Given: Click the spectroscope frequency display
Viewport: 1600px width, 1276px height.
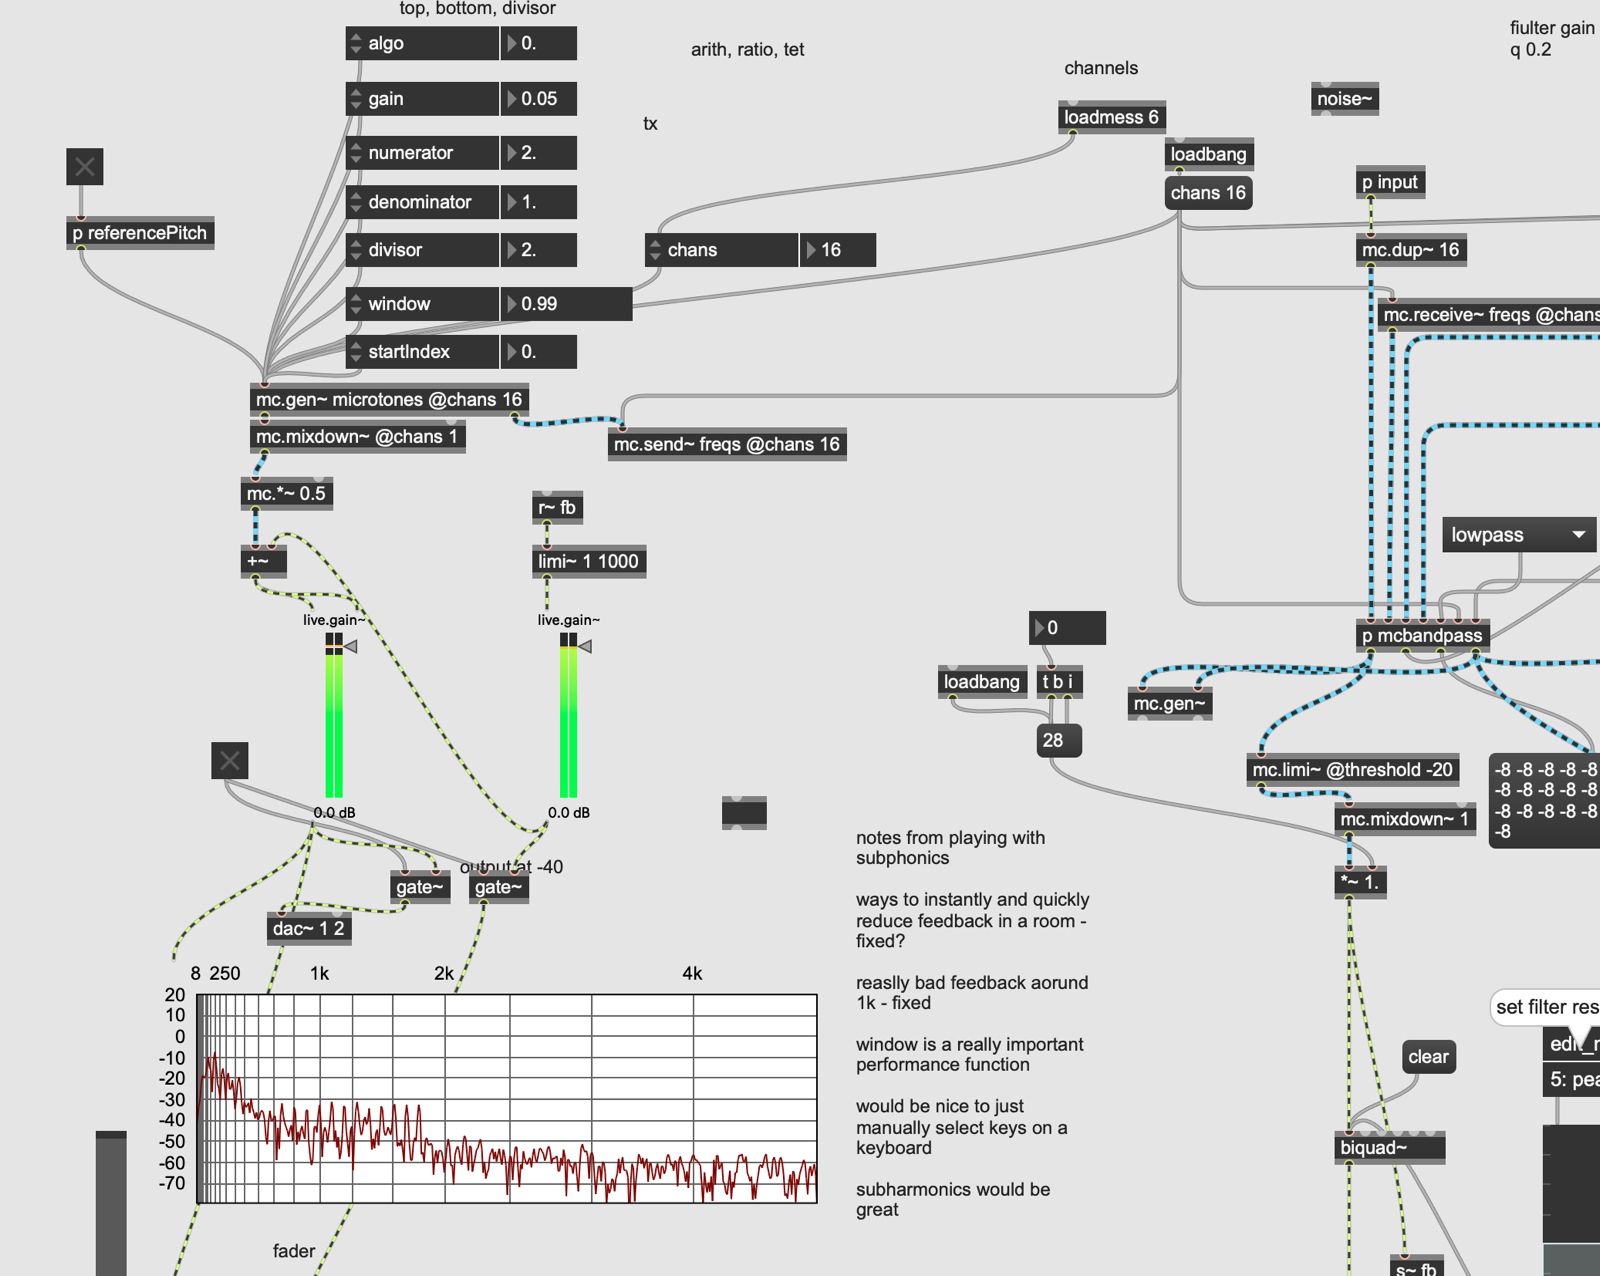Looking at the screenshot, I should click(507, 1098).
